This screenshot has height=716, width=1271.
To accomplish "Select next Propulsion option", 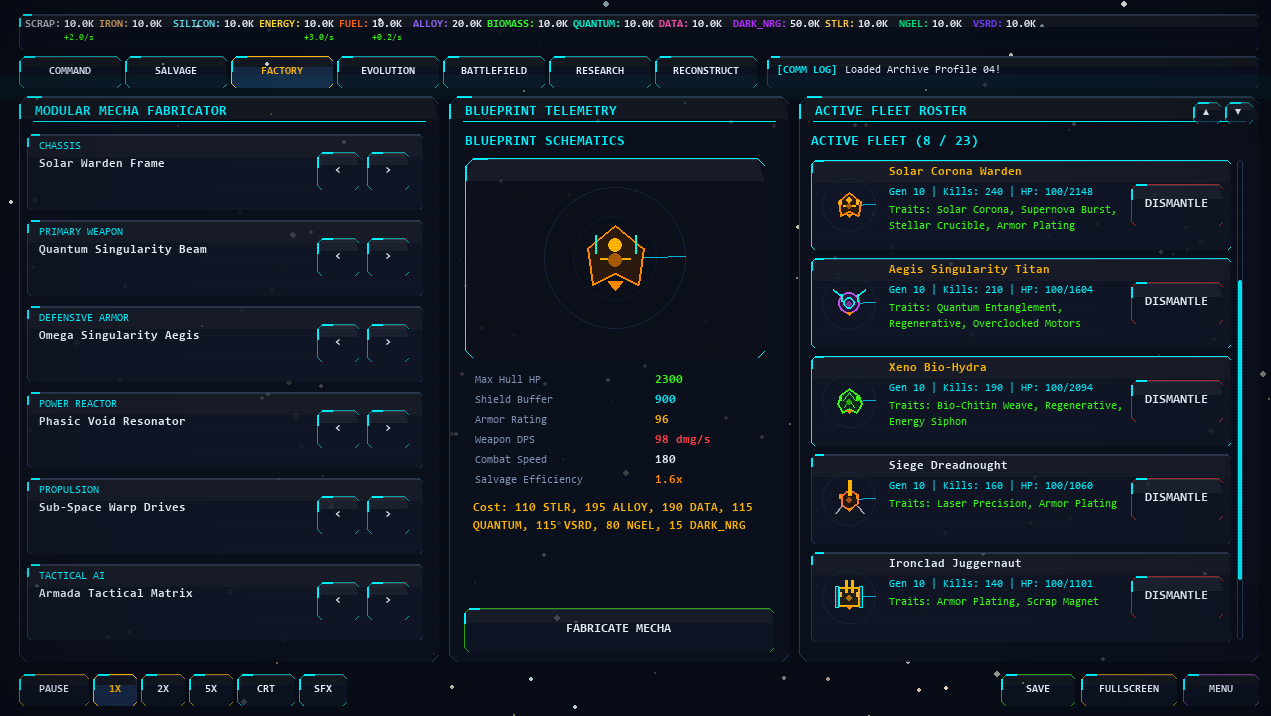I will pos(388,515).
